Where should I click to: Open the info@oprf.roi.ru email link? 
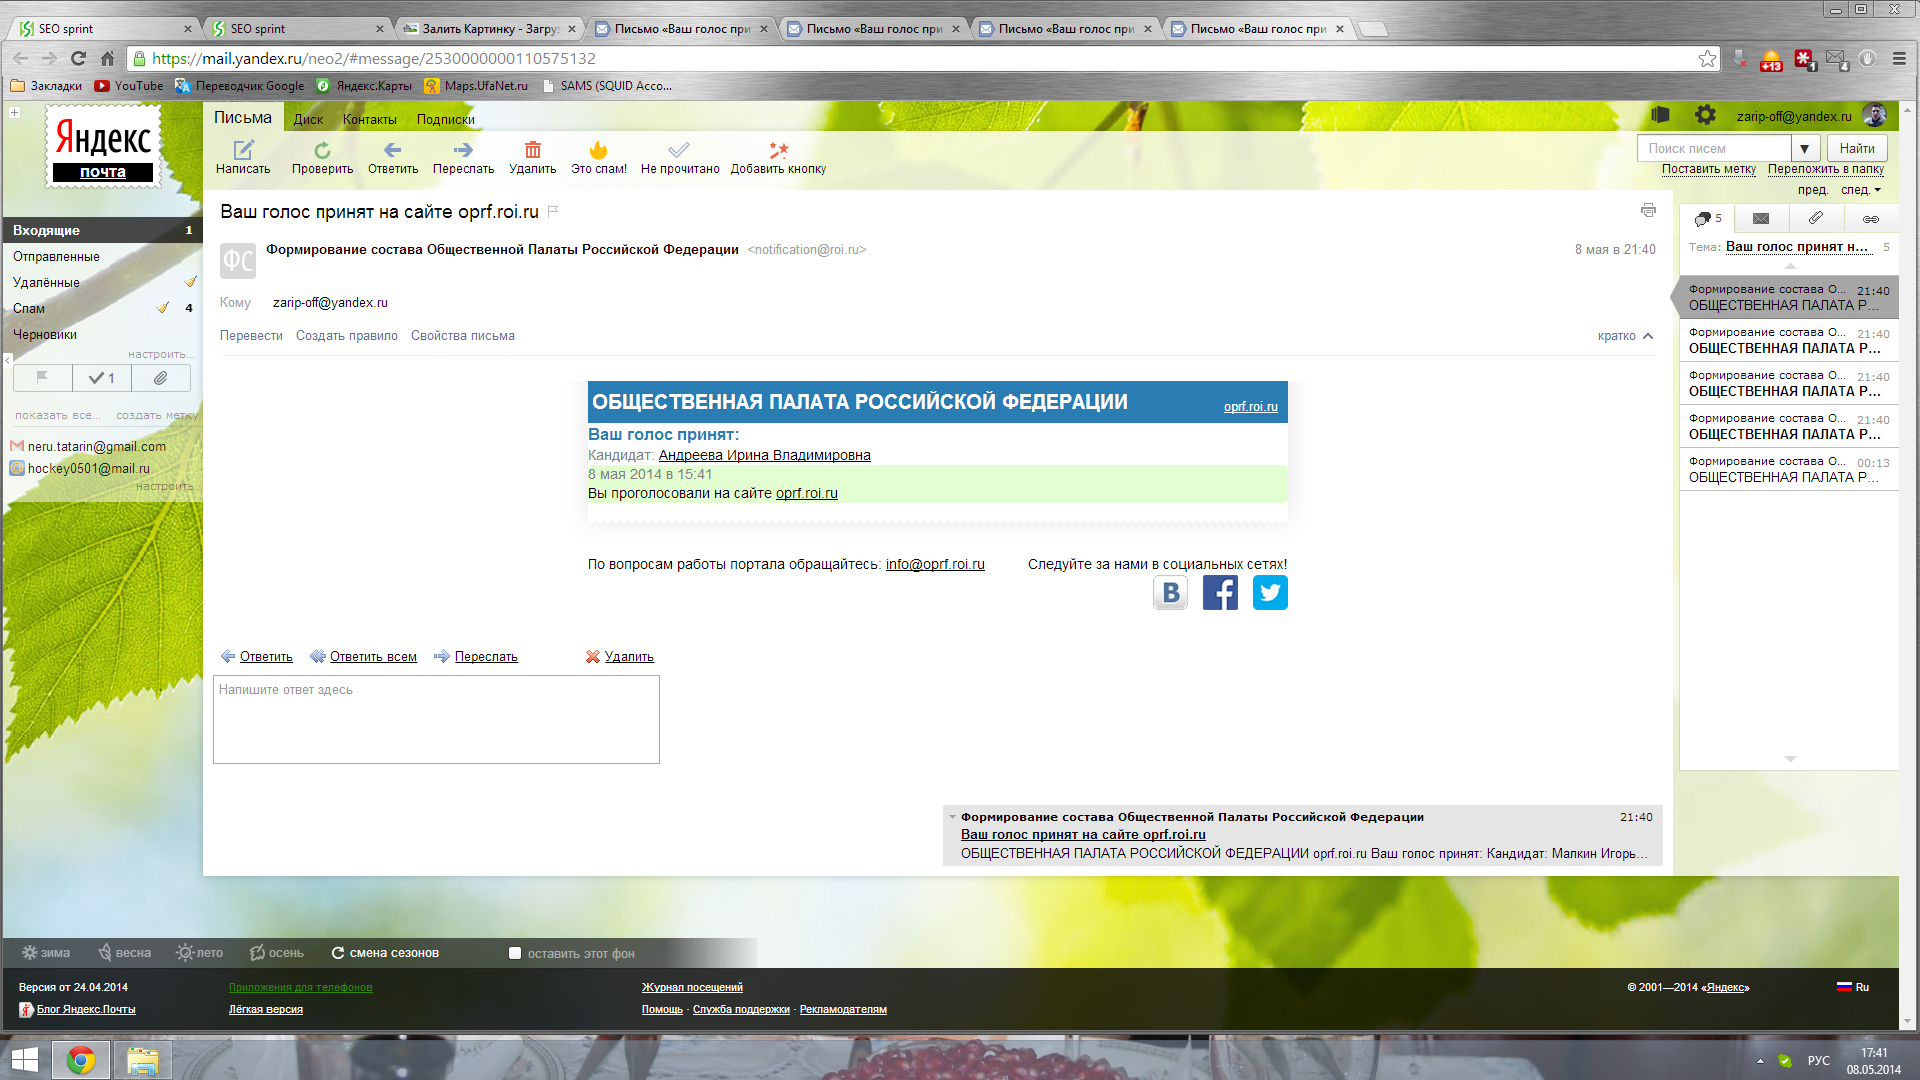tap(934, 564)
